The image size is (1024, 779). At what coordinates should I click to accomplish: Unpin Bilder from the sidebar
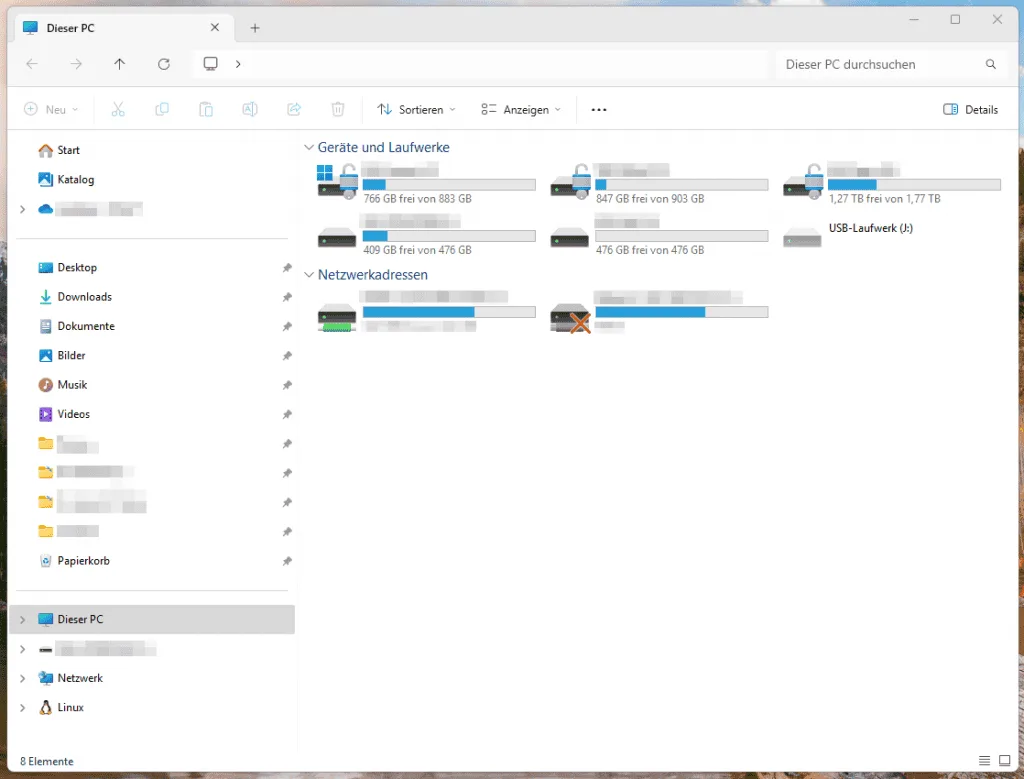[287, 355]
